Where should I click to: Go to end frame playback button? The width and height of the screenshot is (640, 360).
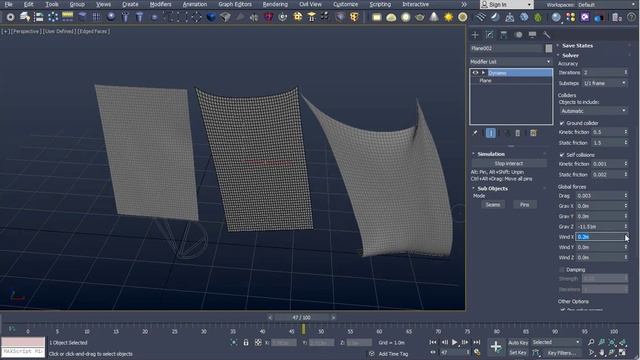click(x=476, y=342)
